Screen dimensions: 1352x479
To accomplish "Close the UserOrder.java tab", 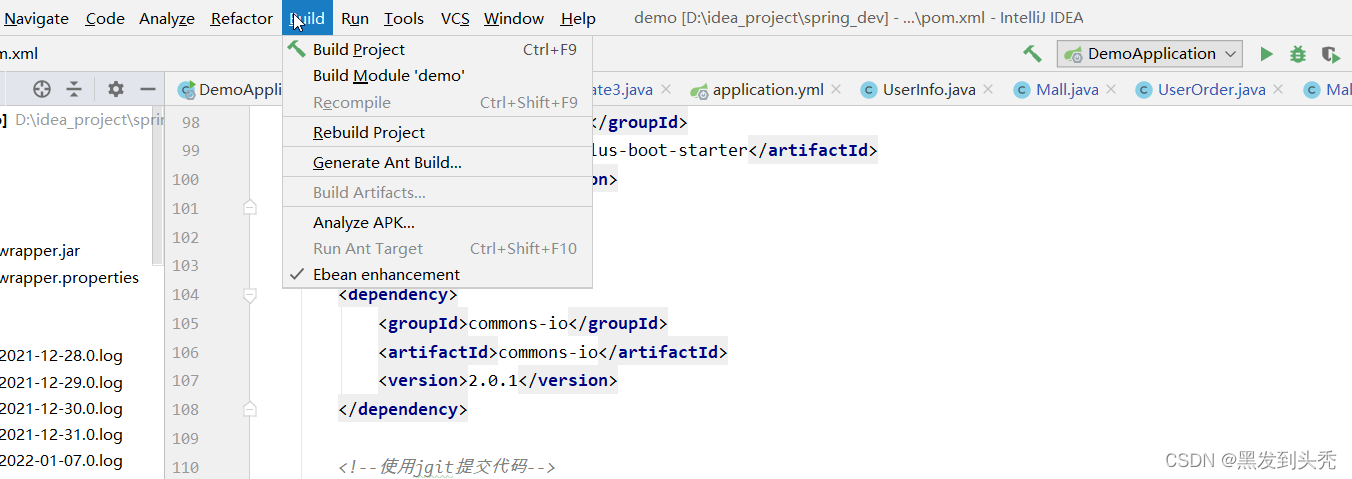I will point(1278,90).
